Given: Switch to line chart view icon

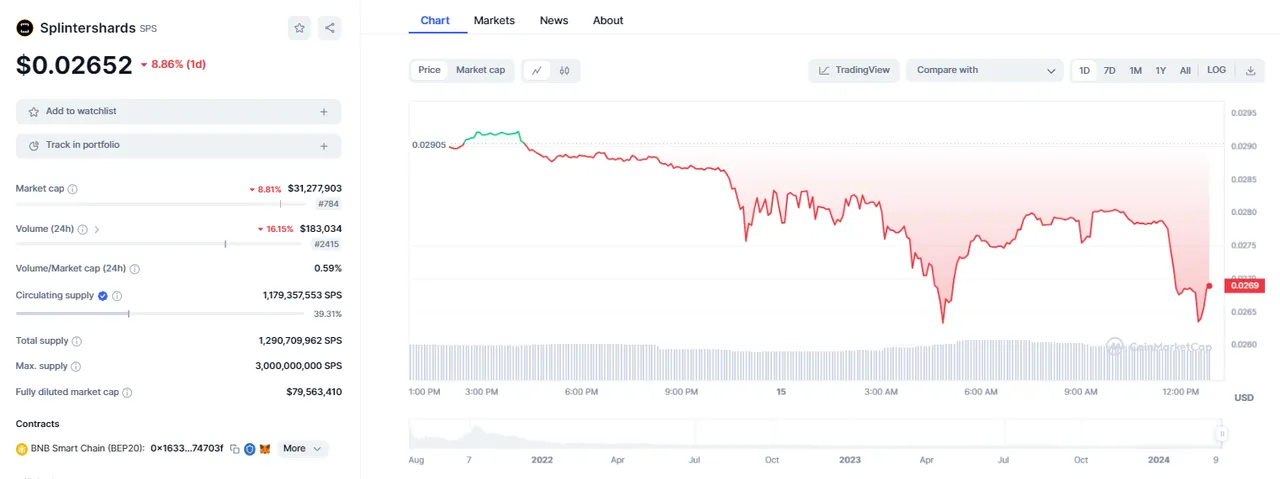Looking at the screenshot, I should tap(537, 70).
